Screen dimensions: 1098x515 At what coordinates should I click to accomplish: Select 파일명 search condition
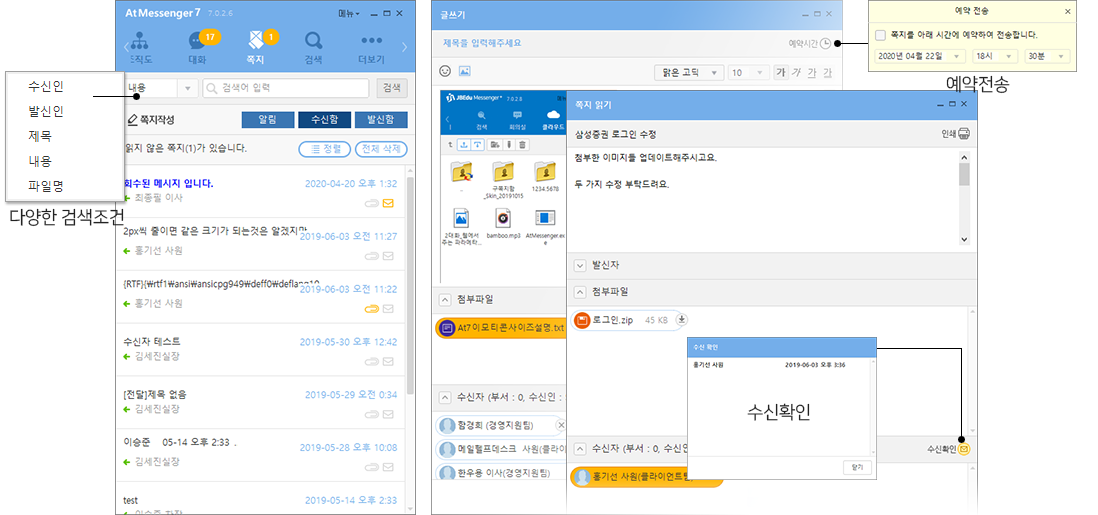46,186
